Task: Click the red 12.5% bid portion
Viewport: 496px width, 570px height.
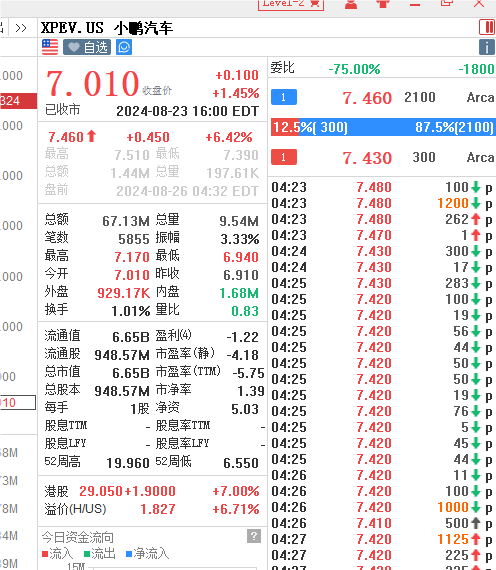Action: pyautogui.click(x=285, y=127)
